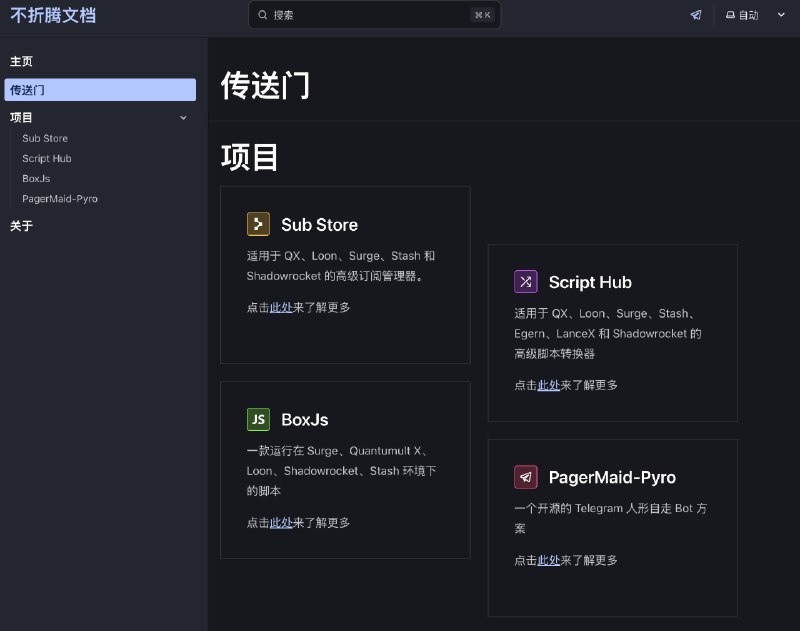This screenshot has width=800, height=631.
Task: Open Sub Store sidebar entry
Action: tap(45, 138)
